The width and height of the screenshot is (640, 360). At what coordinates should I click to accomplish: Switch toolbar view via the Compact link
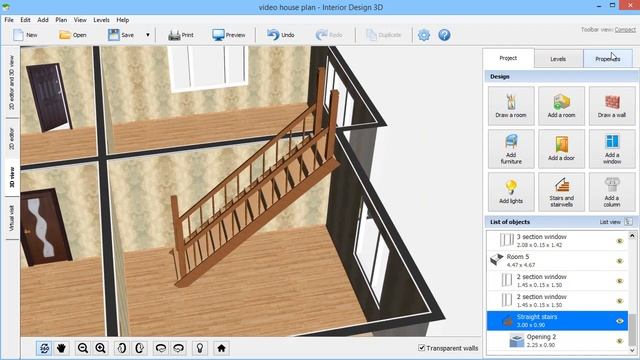tap(625, 29)
